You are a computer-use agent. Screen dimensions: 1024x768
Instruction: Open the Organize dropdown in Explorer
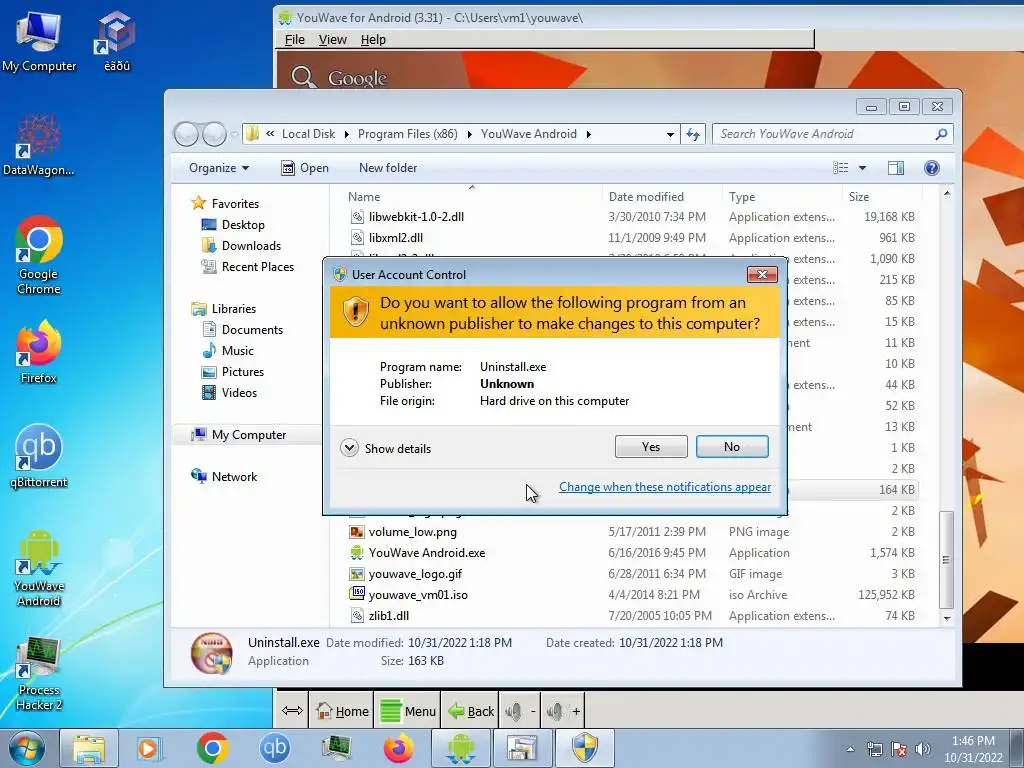click(219, 168)
